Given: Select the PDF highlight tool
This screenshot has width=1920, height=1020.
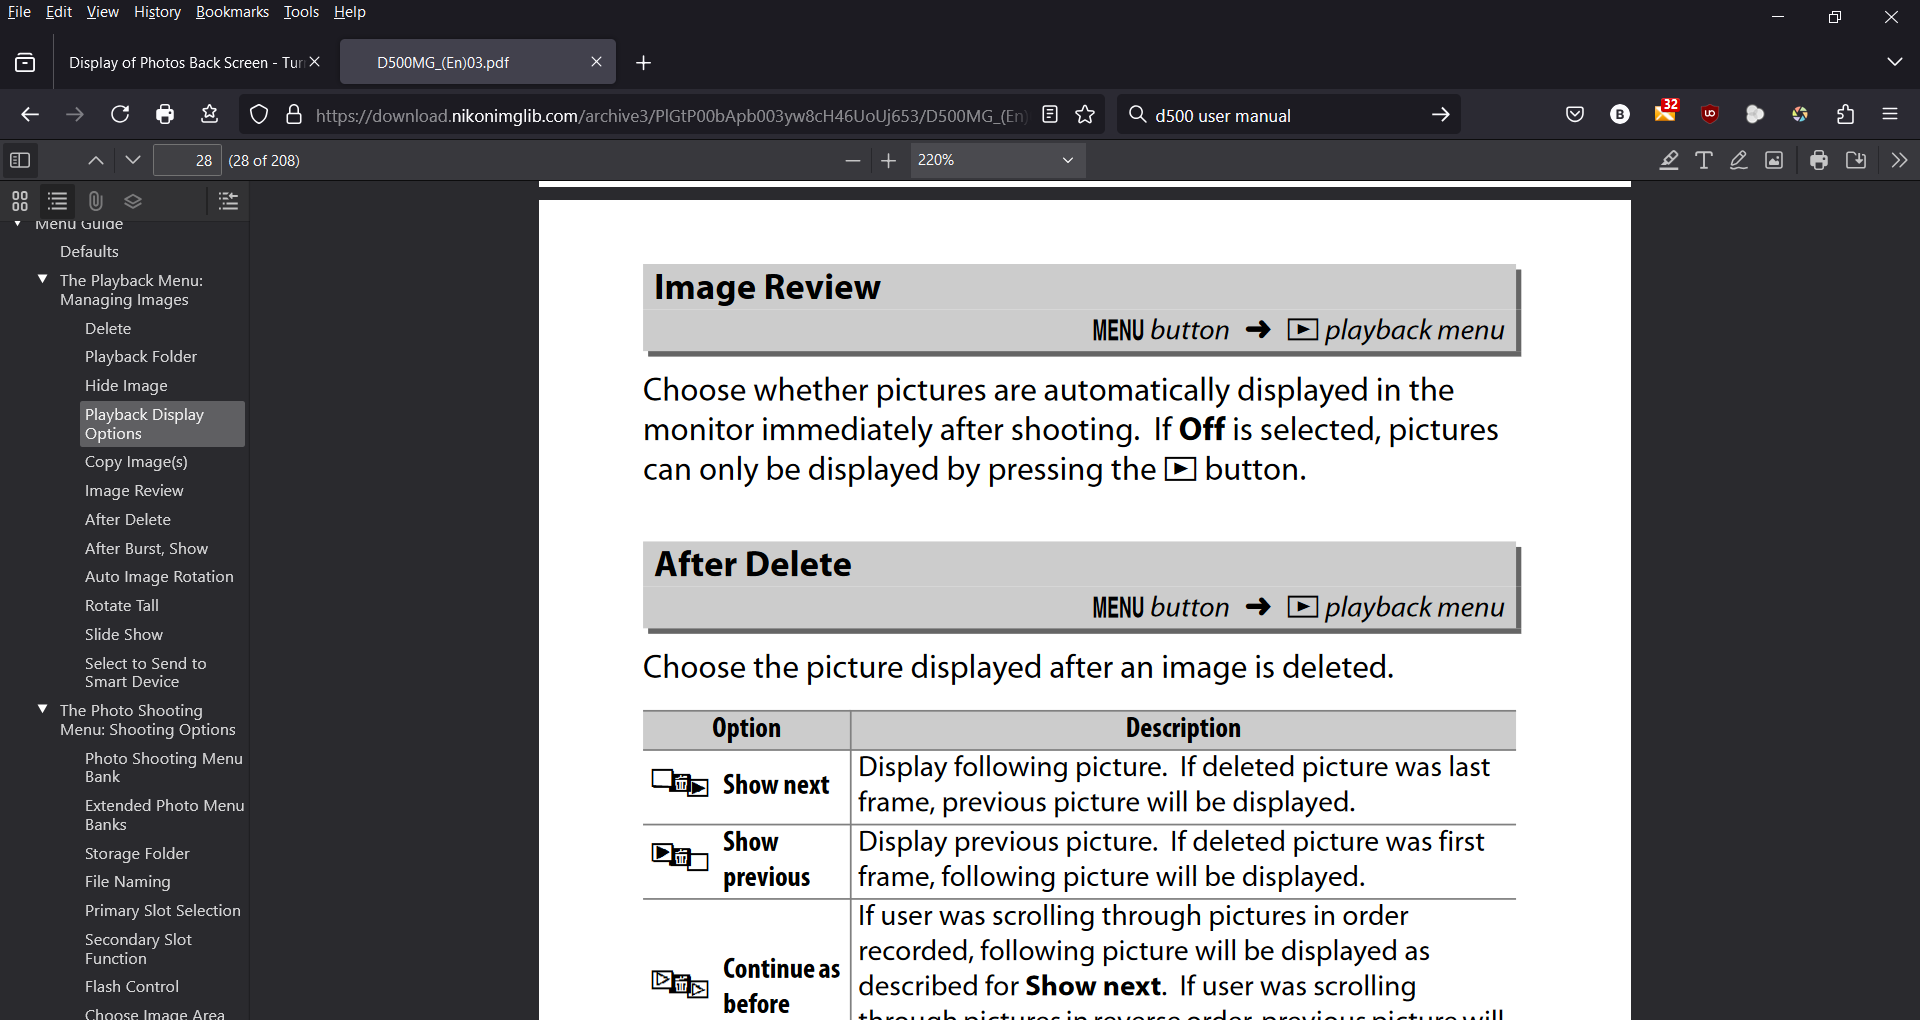Looking at the screenshot, I should click(1669, 160).
